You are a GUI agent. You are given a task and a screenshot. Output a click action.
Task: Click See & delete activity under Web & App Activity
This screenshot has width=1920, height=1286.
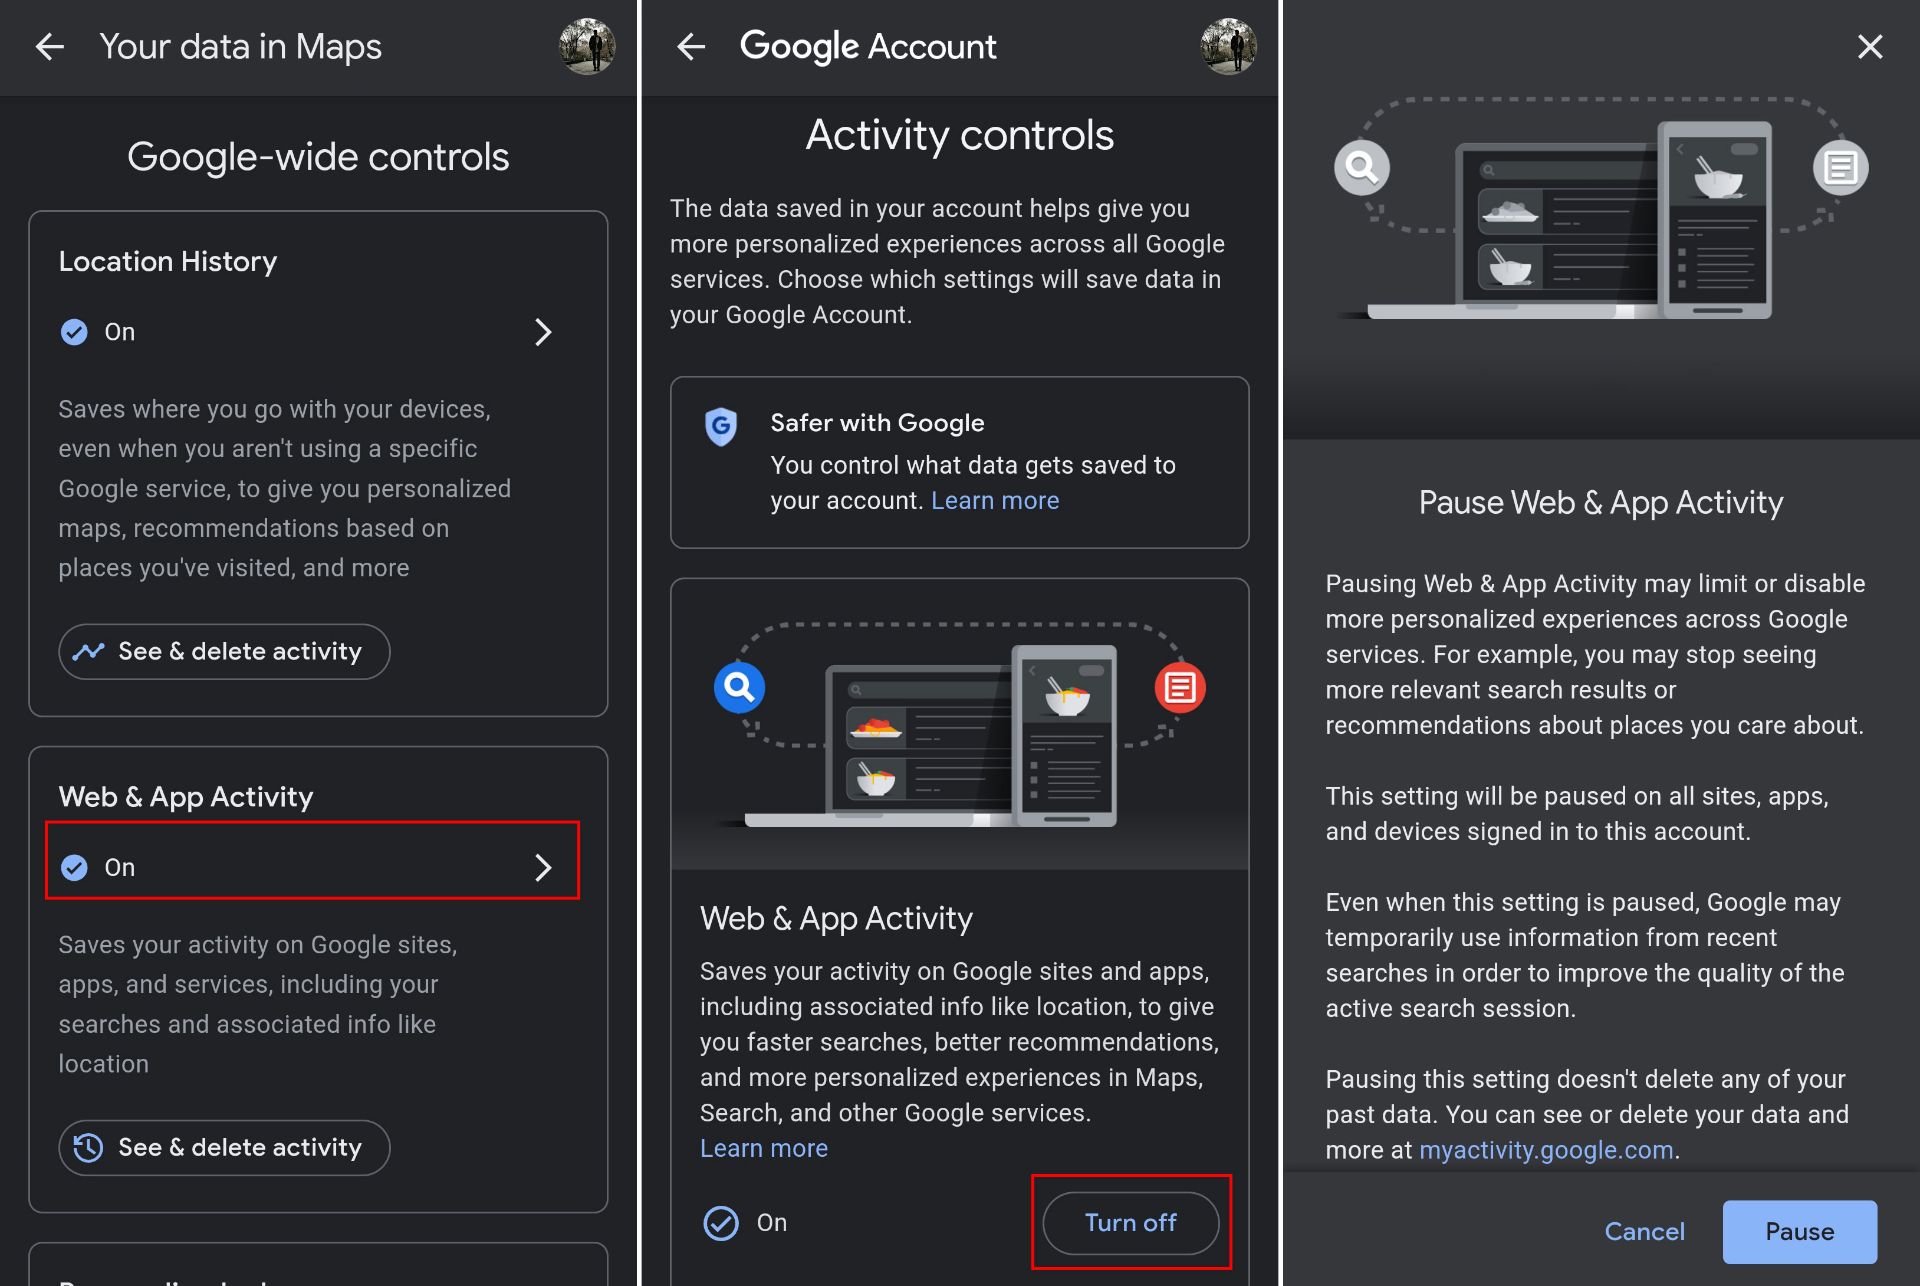click(x=224, y=1148)
